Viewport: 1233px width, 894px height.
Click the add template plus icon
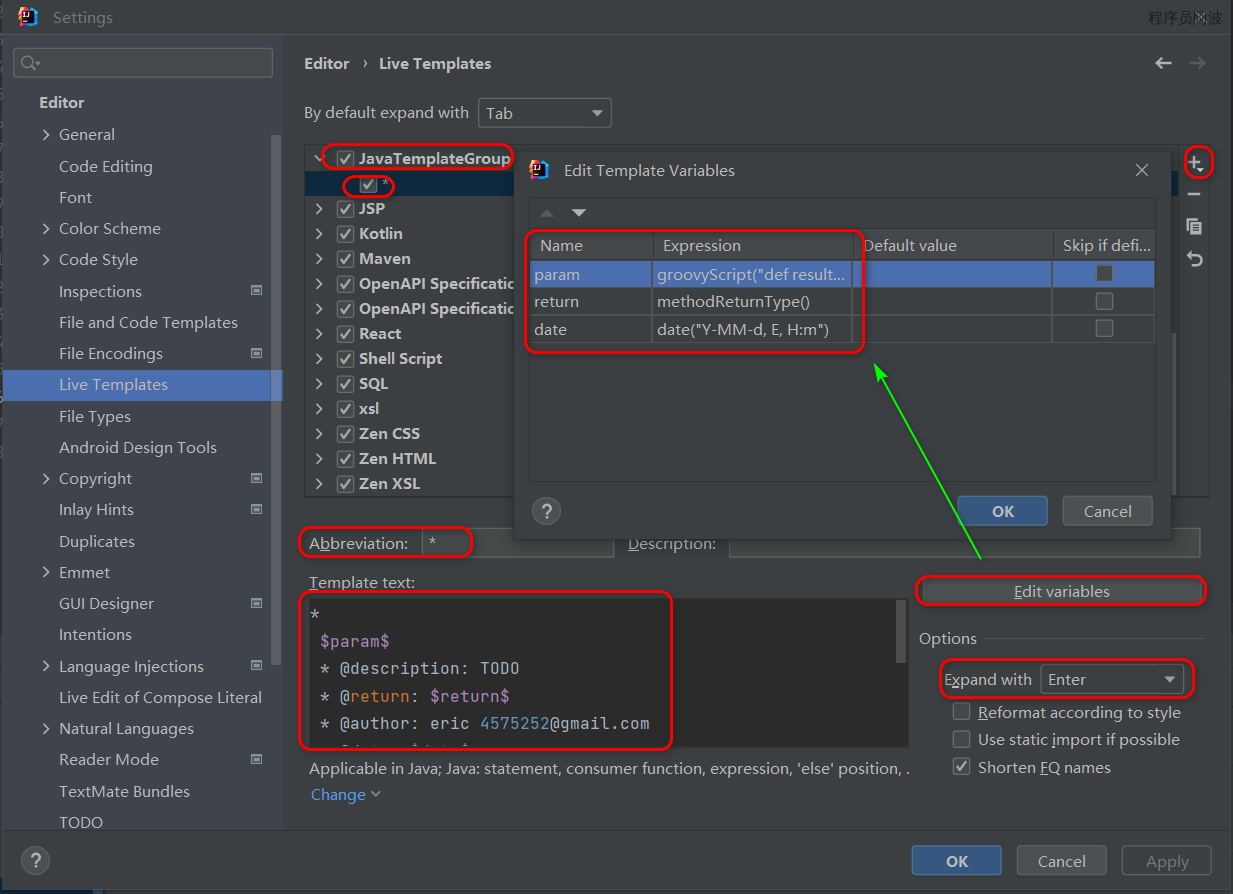(1195, 162)
